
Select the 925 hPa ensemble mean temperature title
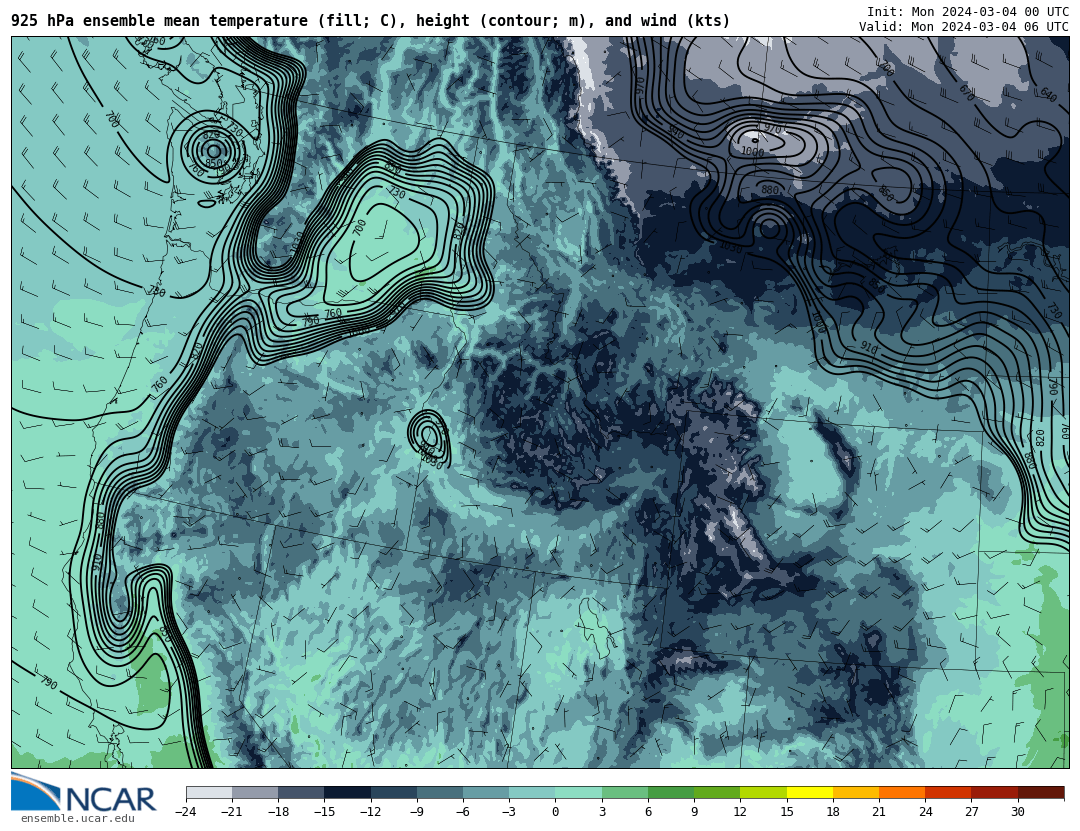coord(371,21)
